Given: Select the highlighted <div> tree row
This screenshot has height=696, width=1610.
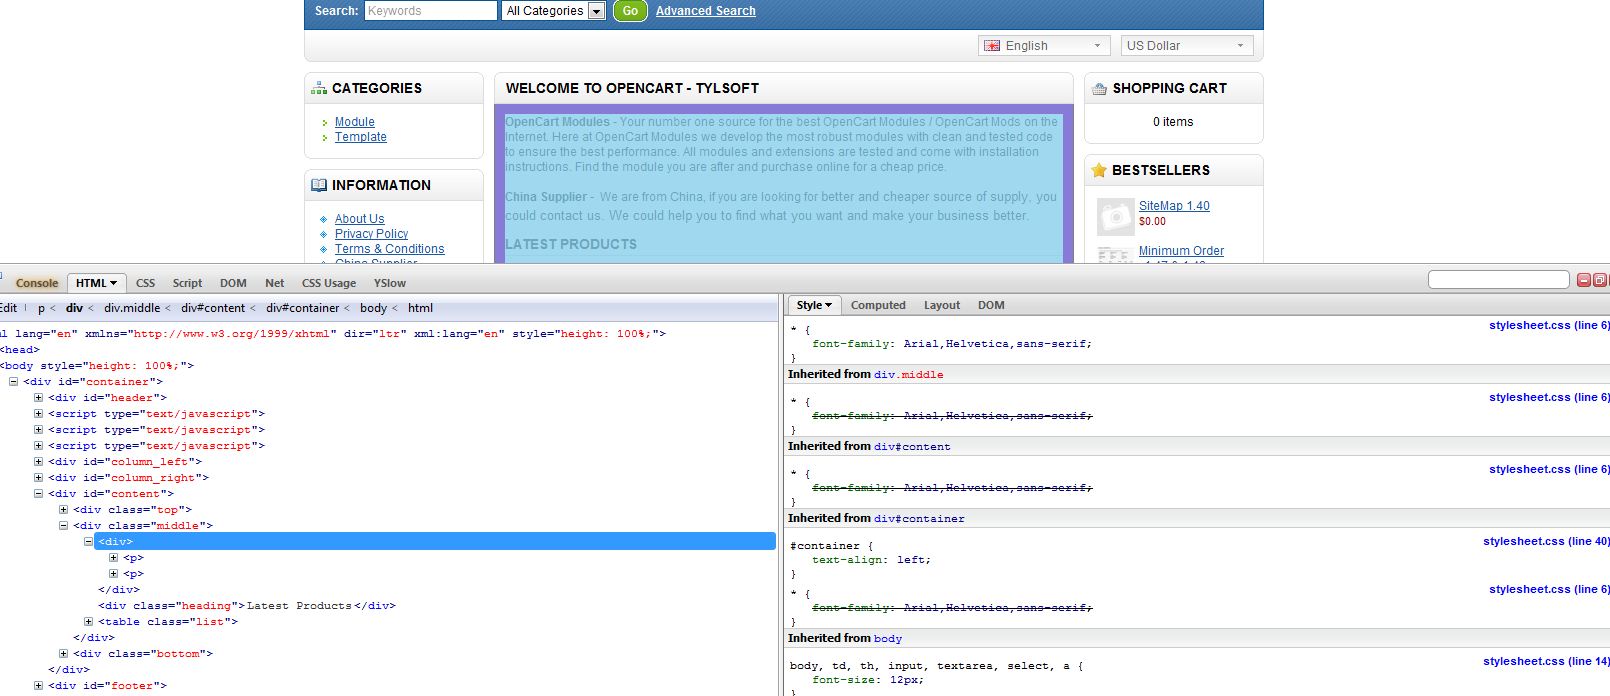Looking at the screenshot, I should pos(435,542).
